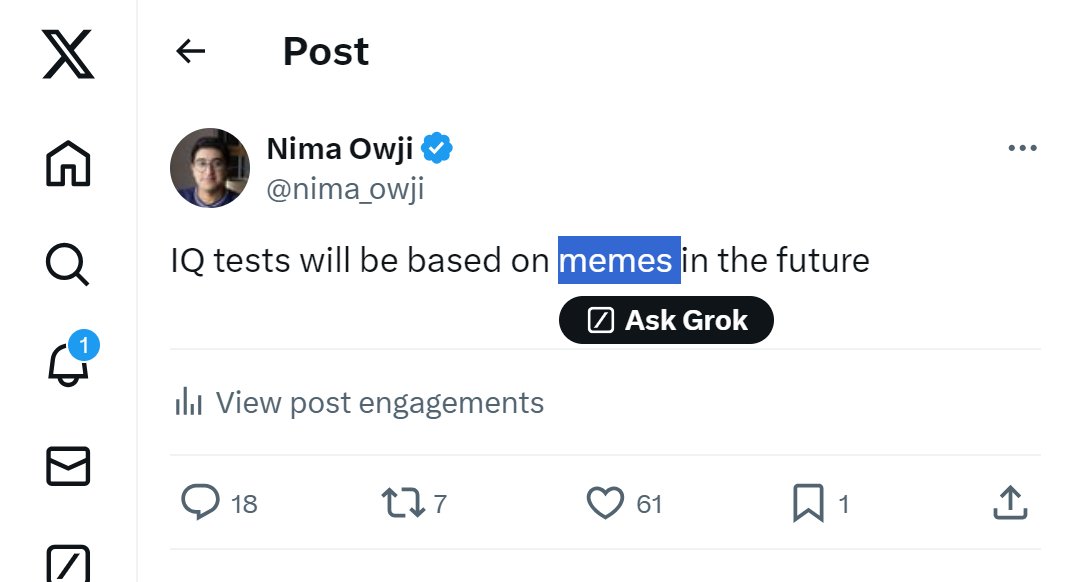This screenshot has height=582, width=1068.
Task: Go back using the arrow
Action: tap(190, 52)
